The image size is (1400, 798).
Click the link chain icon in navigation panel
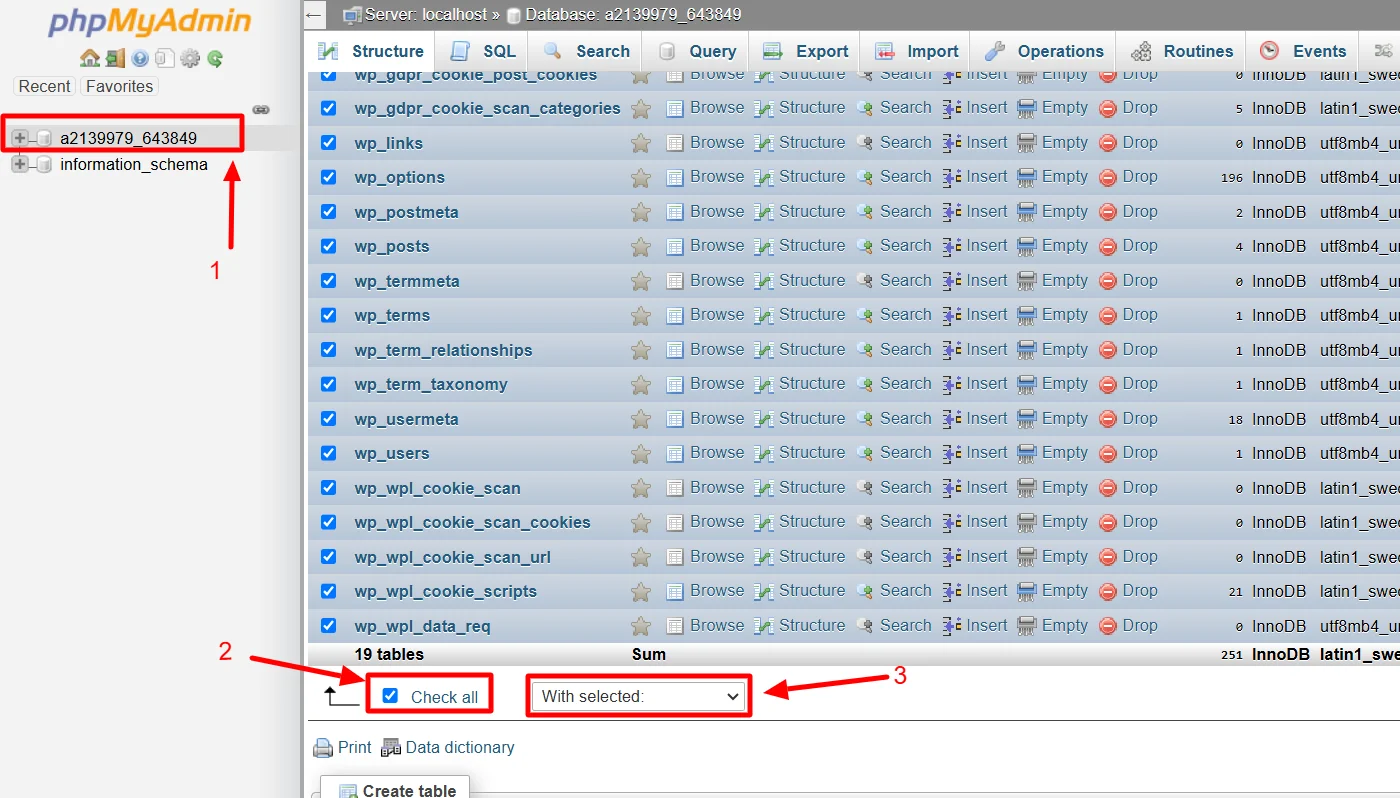coord(261,109)
